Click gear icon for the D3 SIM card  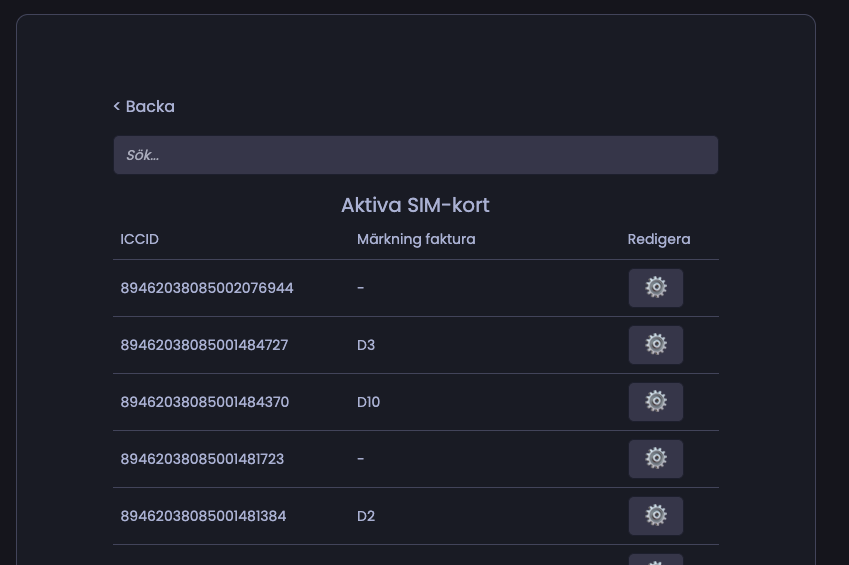(655, 345)
